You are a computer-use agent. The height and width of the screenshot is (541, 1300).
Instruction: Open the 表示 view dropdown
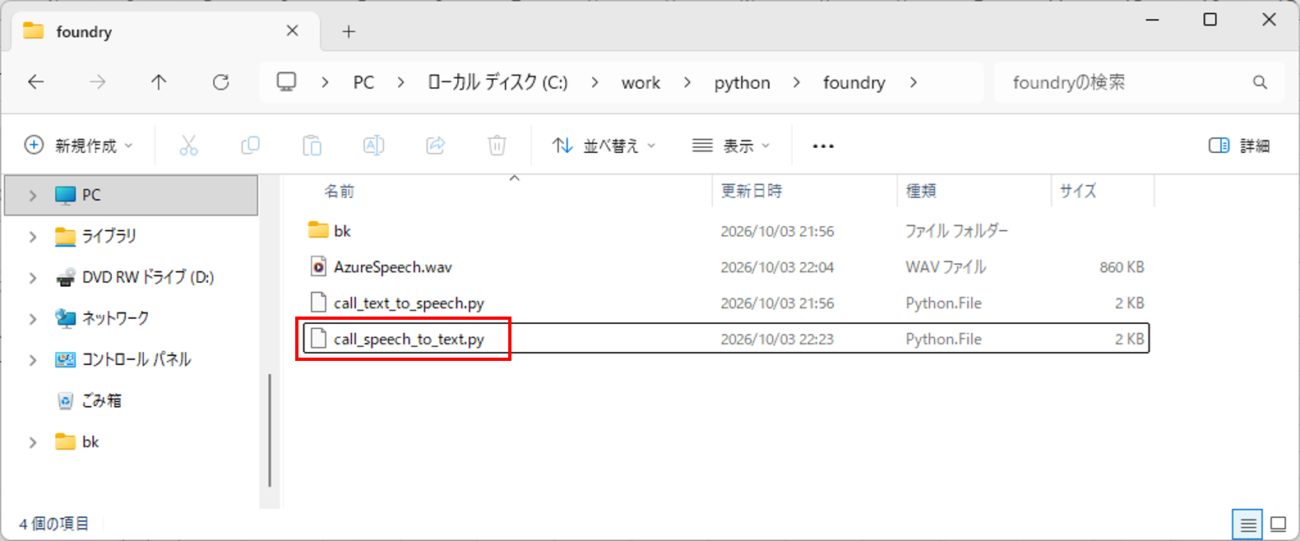tap(731, 146)
